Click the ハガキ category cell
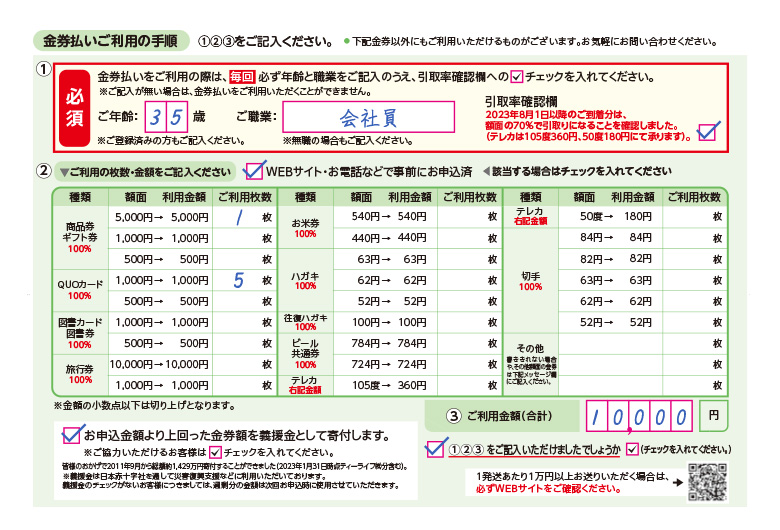 [305, 280]
